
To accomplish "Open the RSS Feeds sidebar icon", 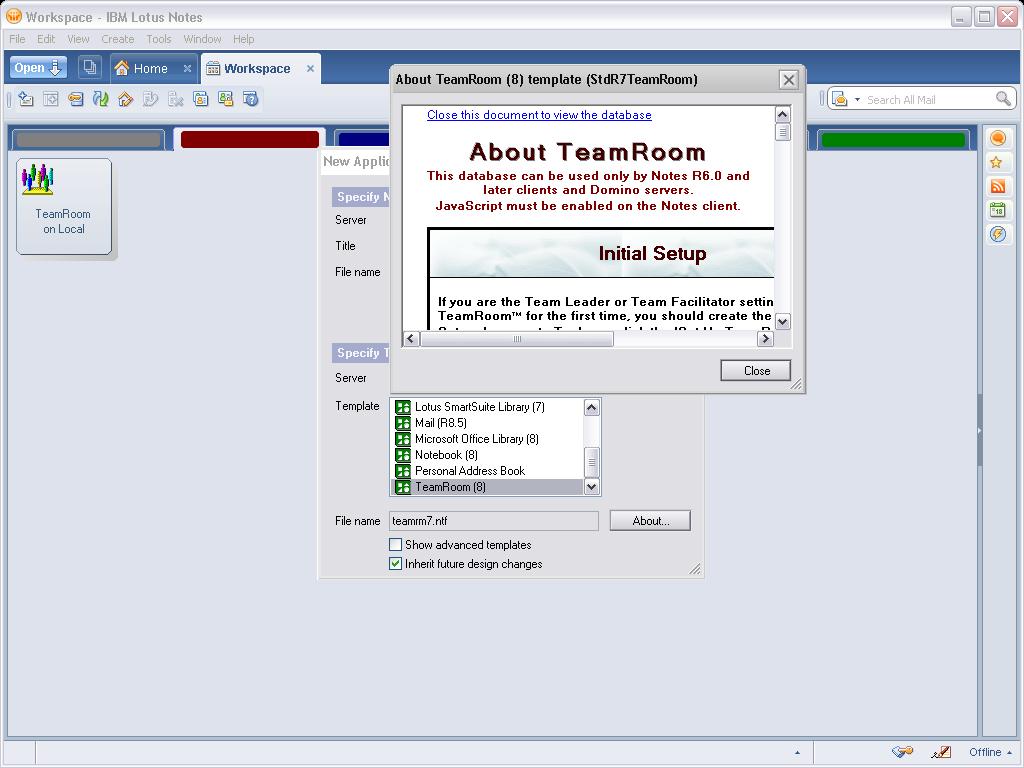I will [x=997, y=186].
